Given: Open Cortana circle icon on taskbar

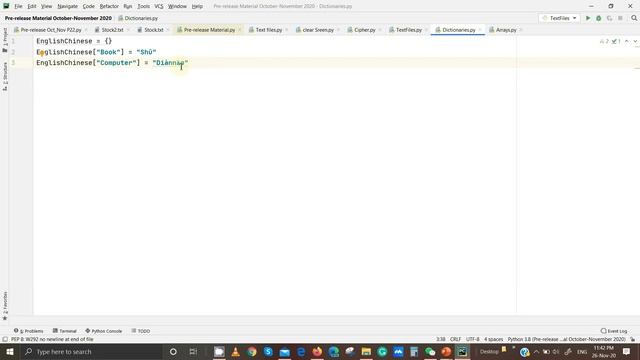Looking at the screenshot, I should 173,352.
